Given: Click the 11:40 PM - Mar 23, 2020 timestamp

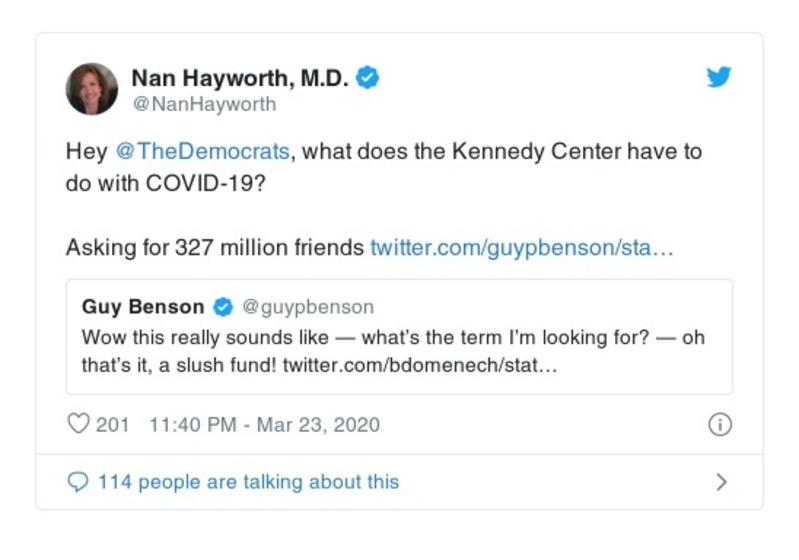Looking at the screenshot, I should click(x=264, y=424).
